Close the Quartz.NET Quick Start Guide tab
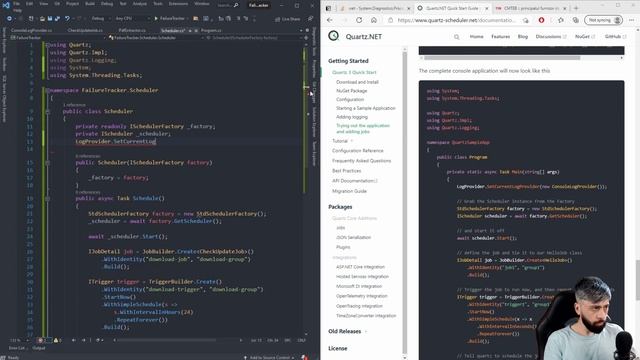 [487, 8]
